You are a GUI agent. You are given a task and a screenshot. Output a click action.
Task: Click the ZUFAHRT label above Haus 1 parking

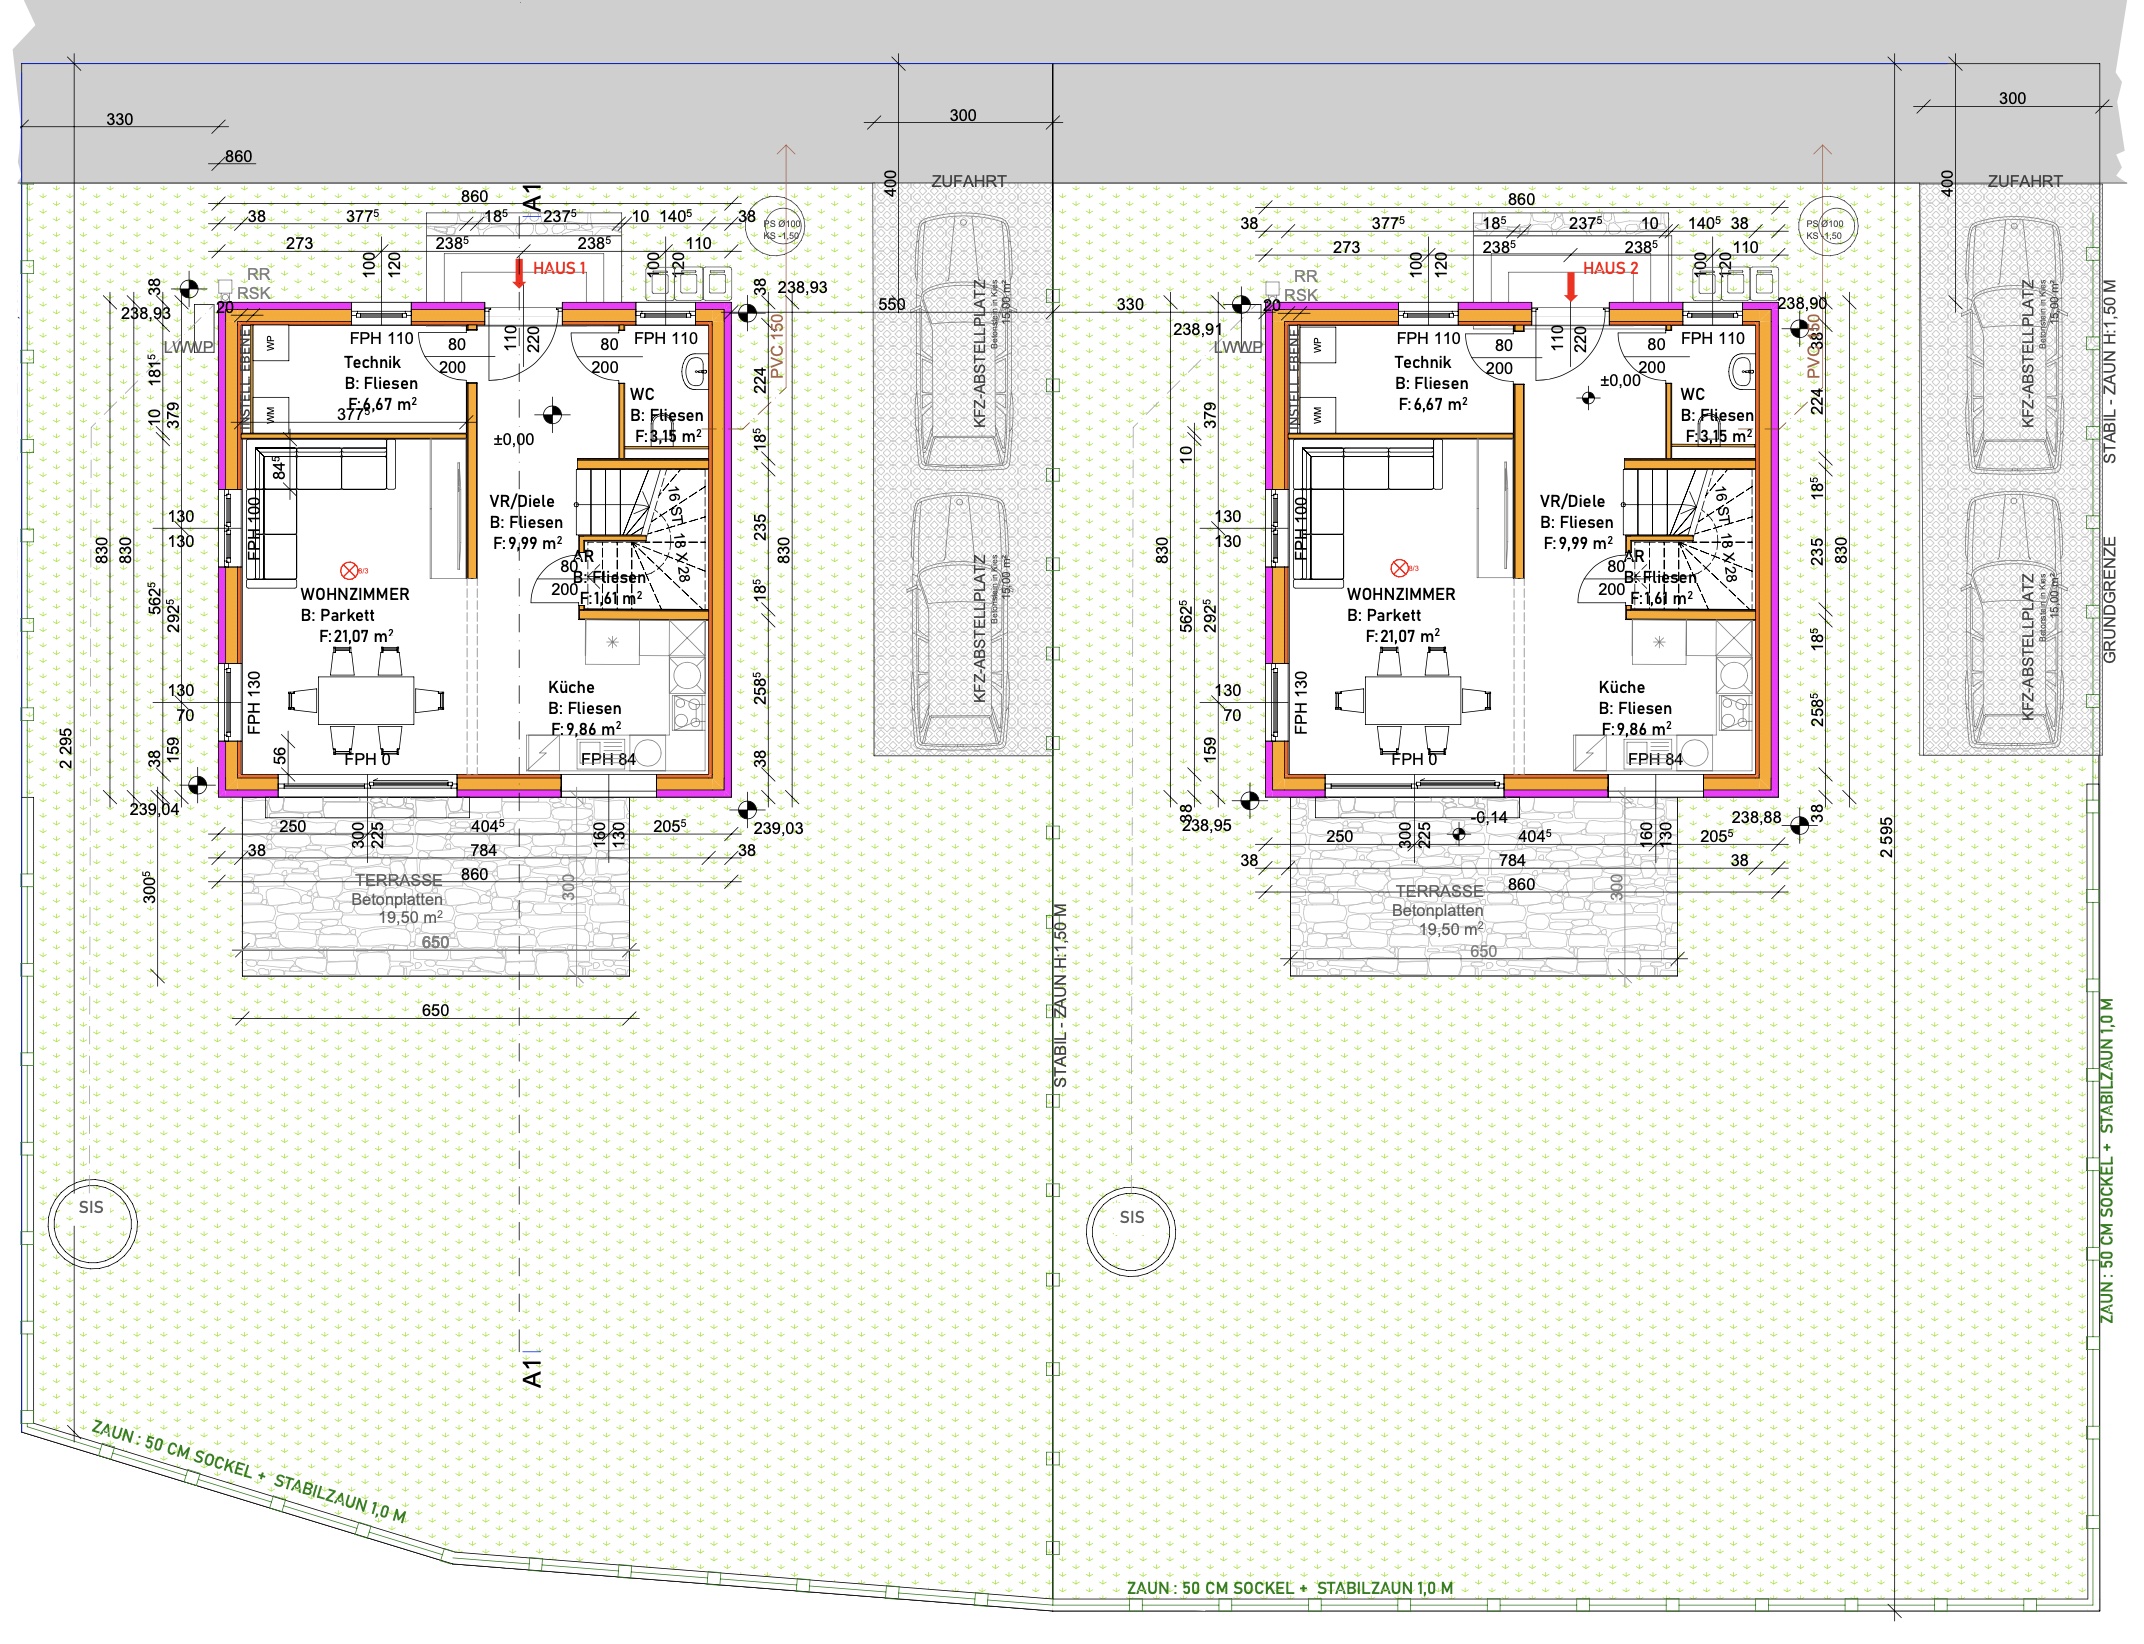click(968, 181)
